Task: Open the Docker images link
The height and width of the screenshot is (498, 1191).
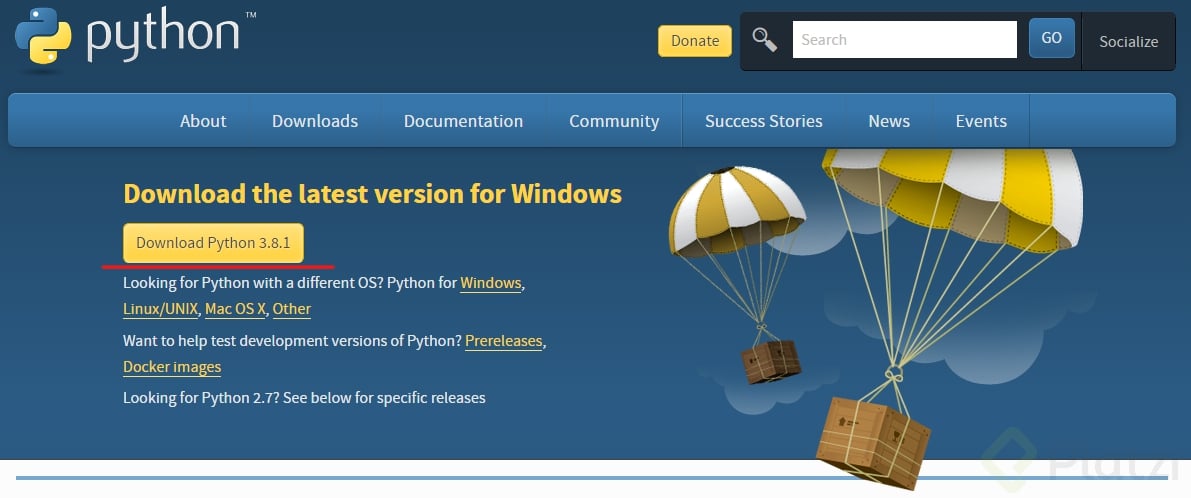Action: point(172,367)
